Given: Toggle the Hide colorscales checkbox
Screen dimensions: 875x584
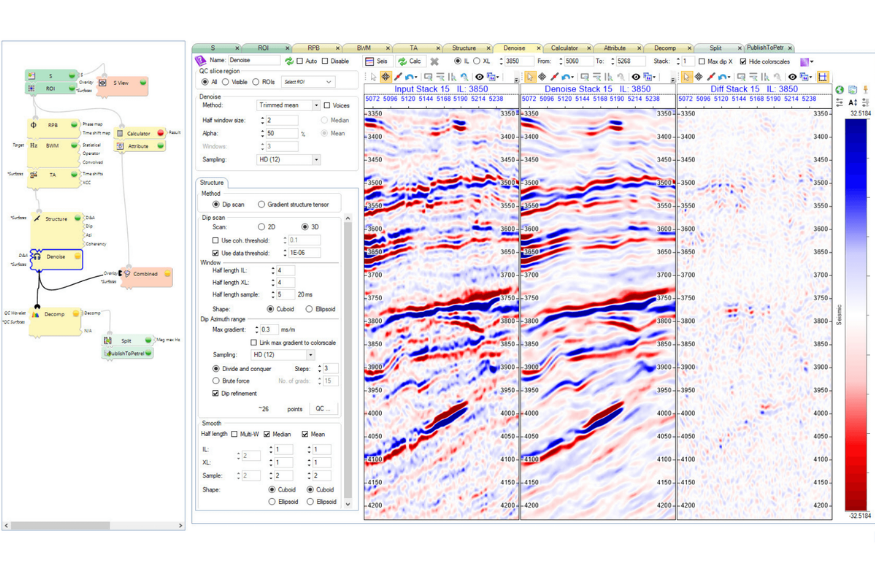Looking at the screenshot, I should click(x=743, y=61).
